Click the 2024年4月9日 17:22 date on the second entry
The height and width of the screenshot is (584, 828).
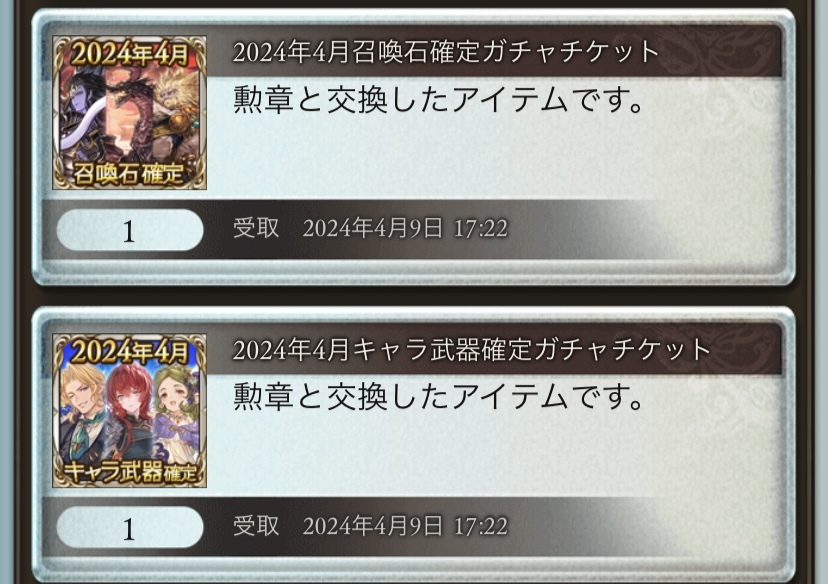tap(405, 526)
